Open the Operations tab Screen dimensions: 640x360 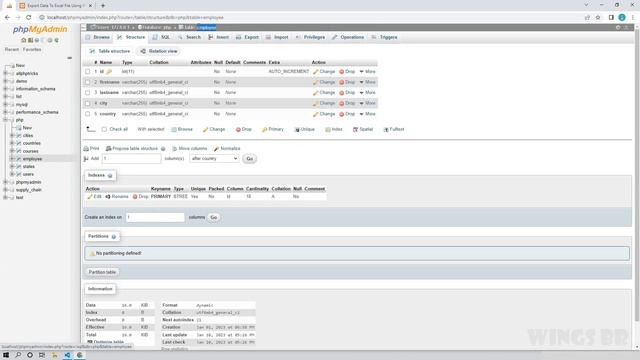coord(348,37)
